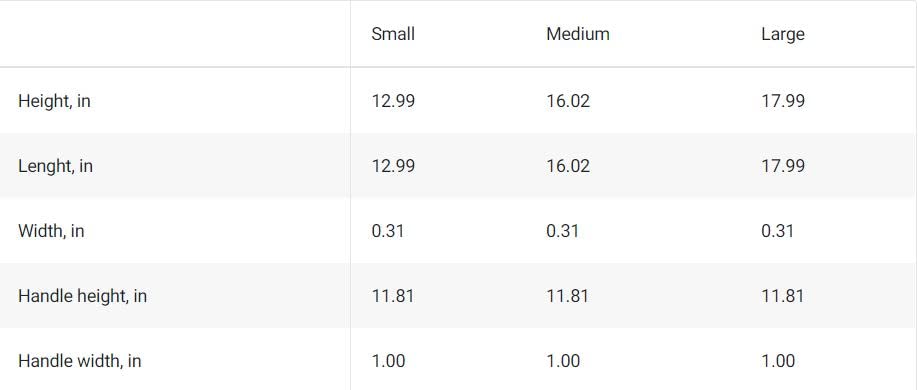Select Medium Lenght value 16.02
This screenshot has width=918, height=390.
[x=568, y=166]
